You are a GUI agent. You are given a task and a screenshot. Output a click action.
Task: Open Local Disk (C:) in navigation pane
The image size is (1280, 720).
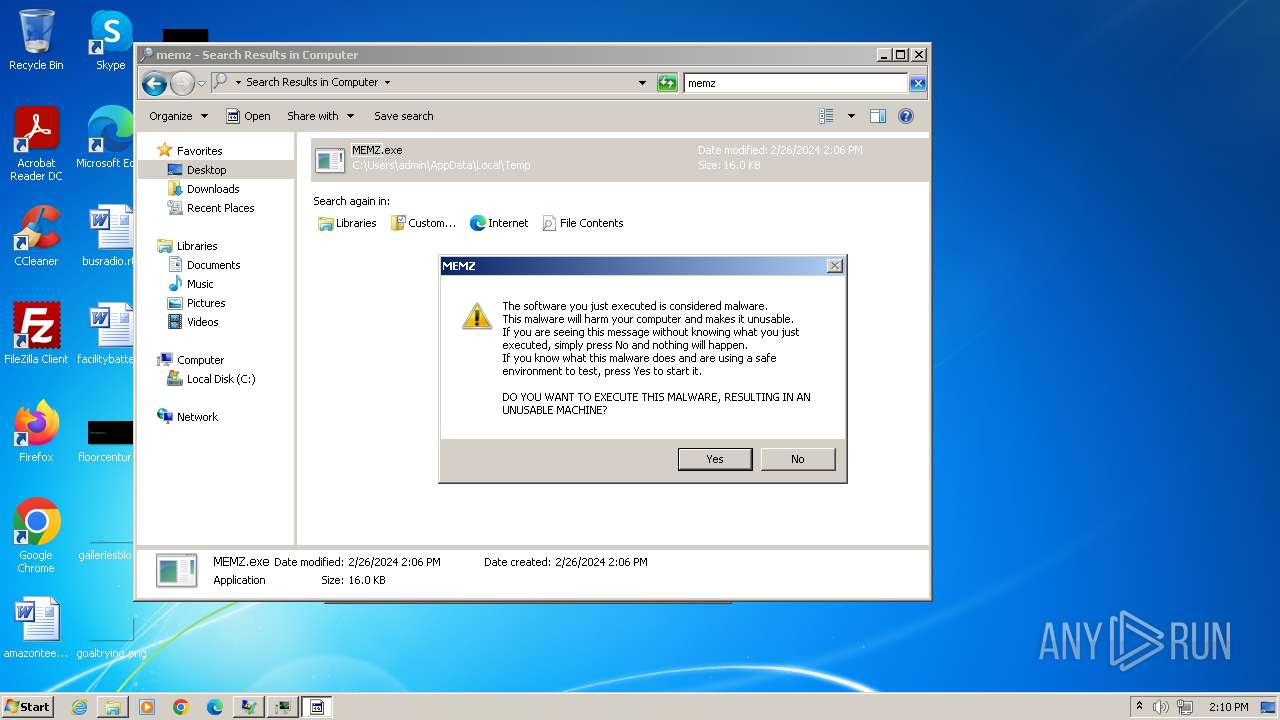tap(221, 379)
